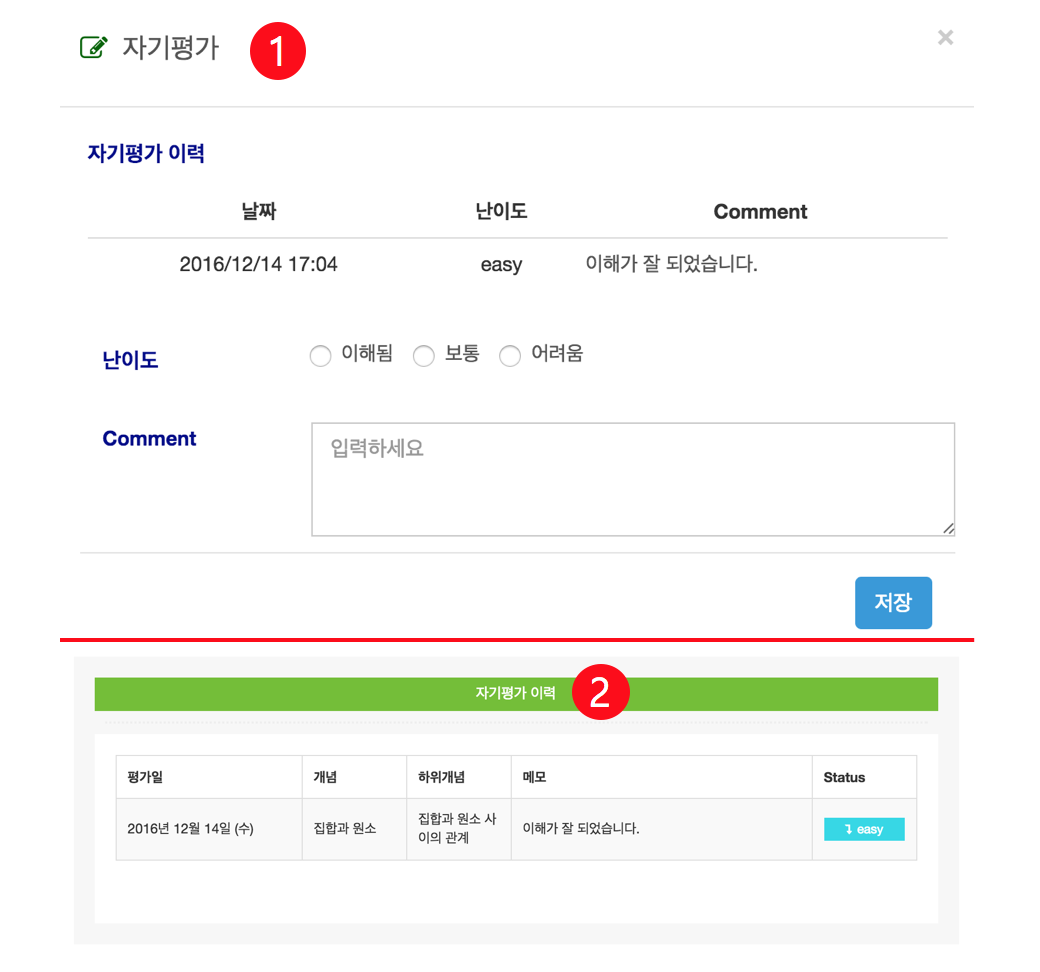This screenshot has width=1040, height=972.
Task: Click the red number 1 marker
Action: click(278, 51)
